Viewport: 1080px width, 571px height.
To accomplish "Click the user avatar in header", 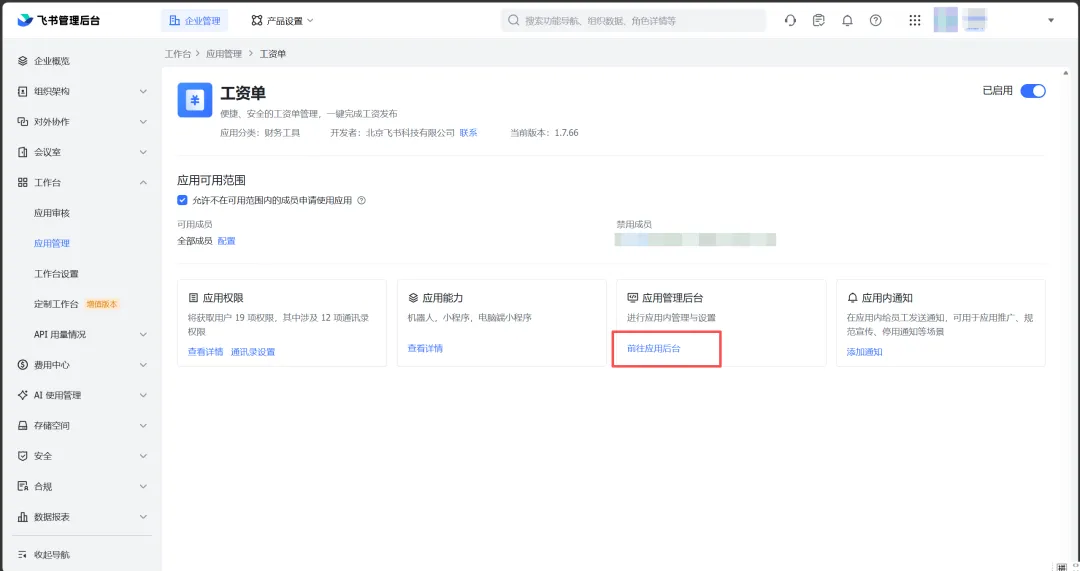I will pyautogui.click(x=946, y=20).
